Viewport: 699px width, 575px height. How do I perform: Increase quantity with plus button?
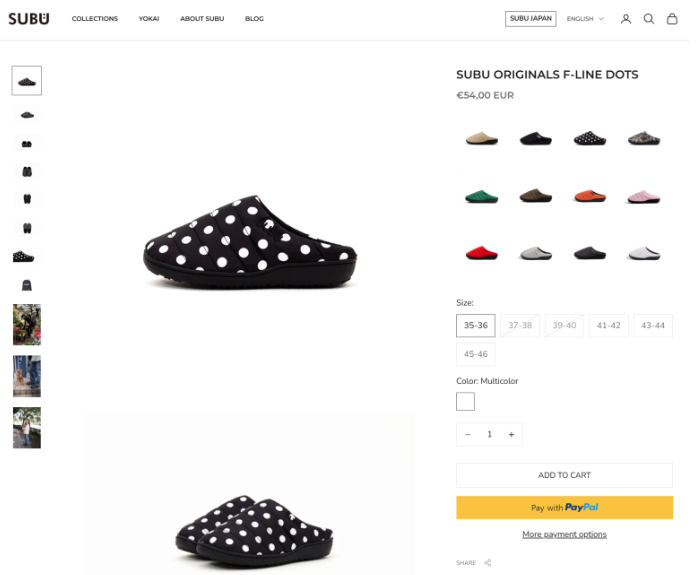pos(511,434)
